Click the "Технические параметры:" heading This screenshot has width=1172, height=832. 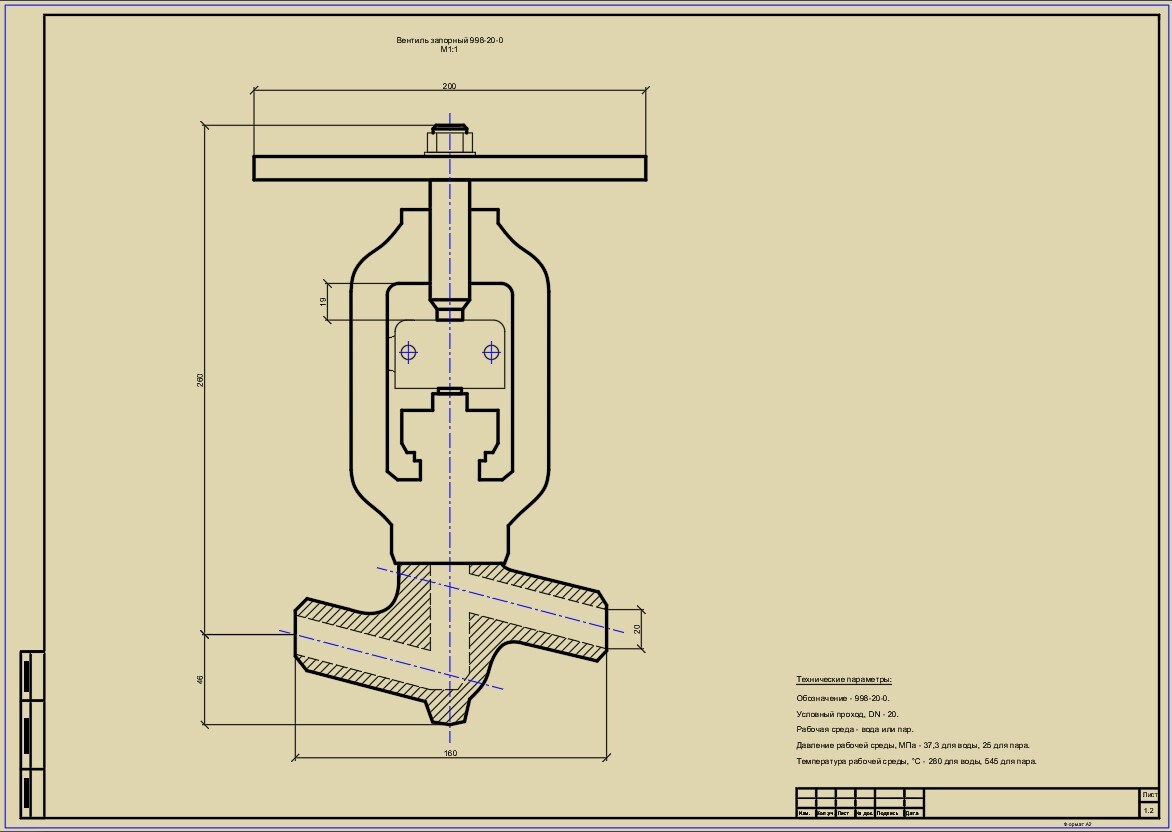[x=843, y=680]
